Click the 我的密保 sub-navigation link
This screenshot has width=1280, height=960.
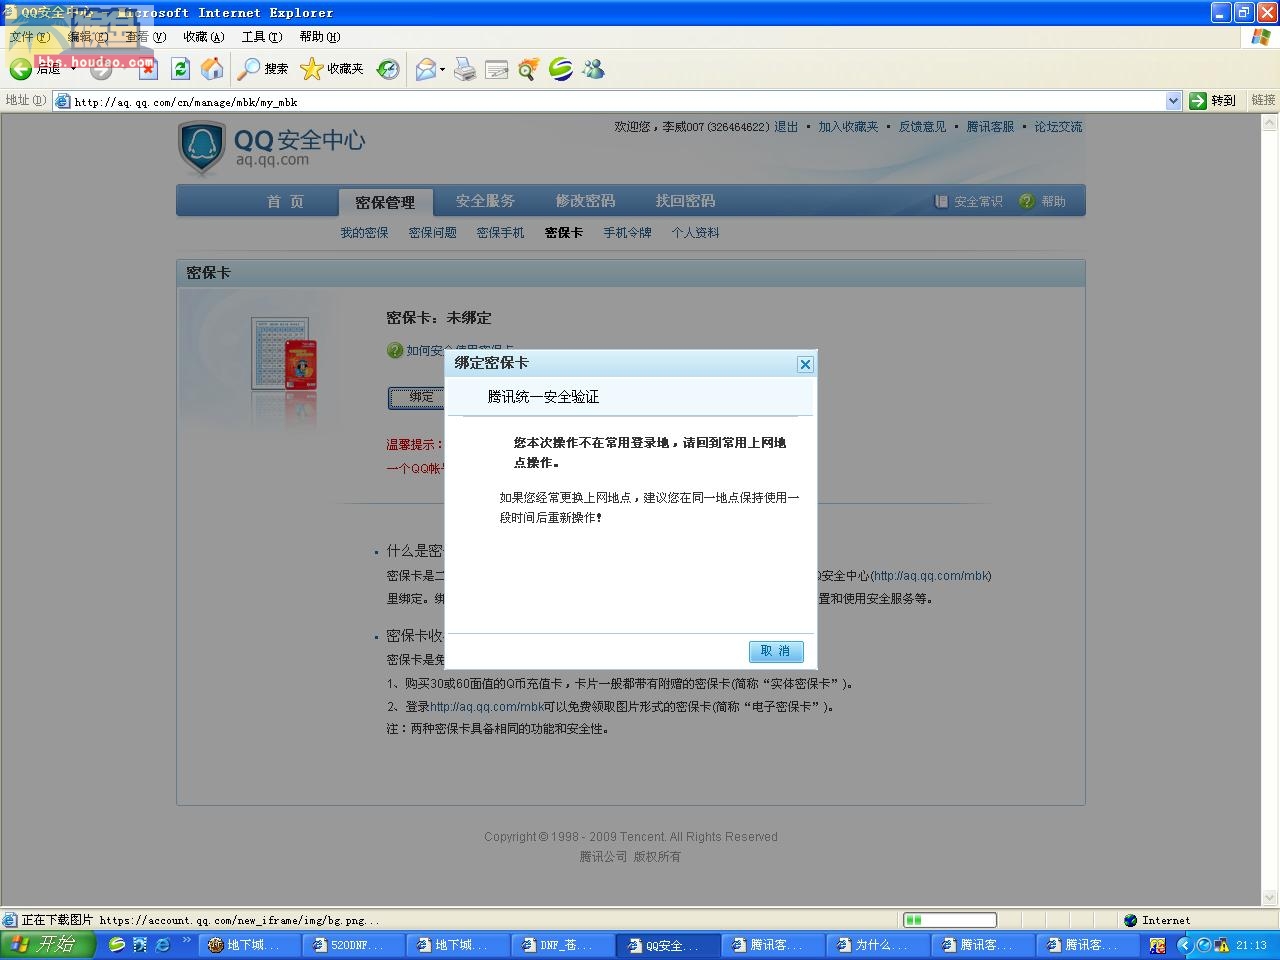point(364,233)
